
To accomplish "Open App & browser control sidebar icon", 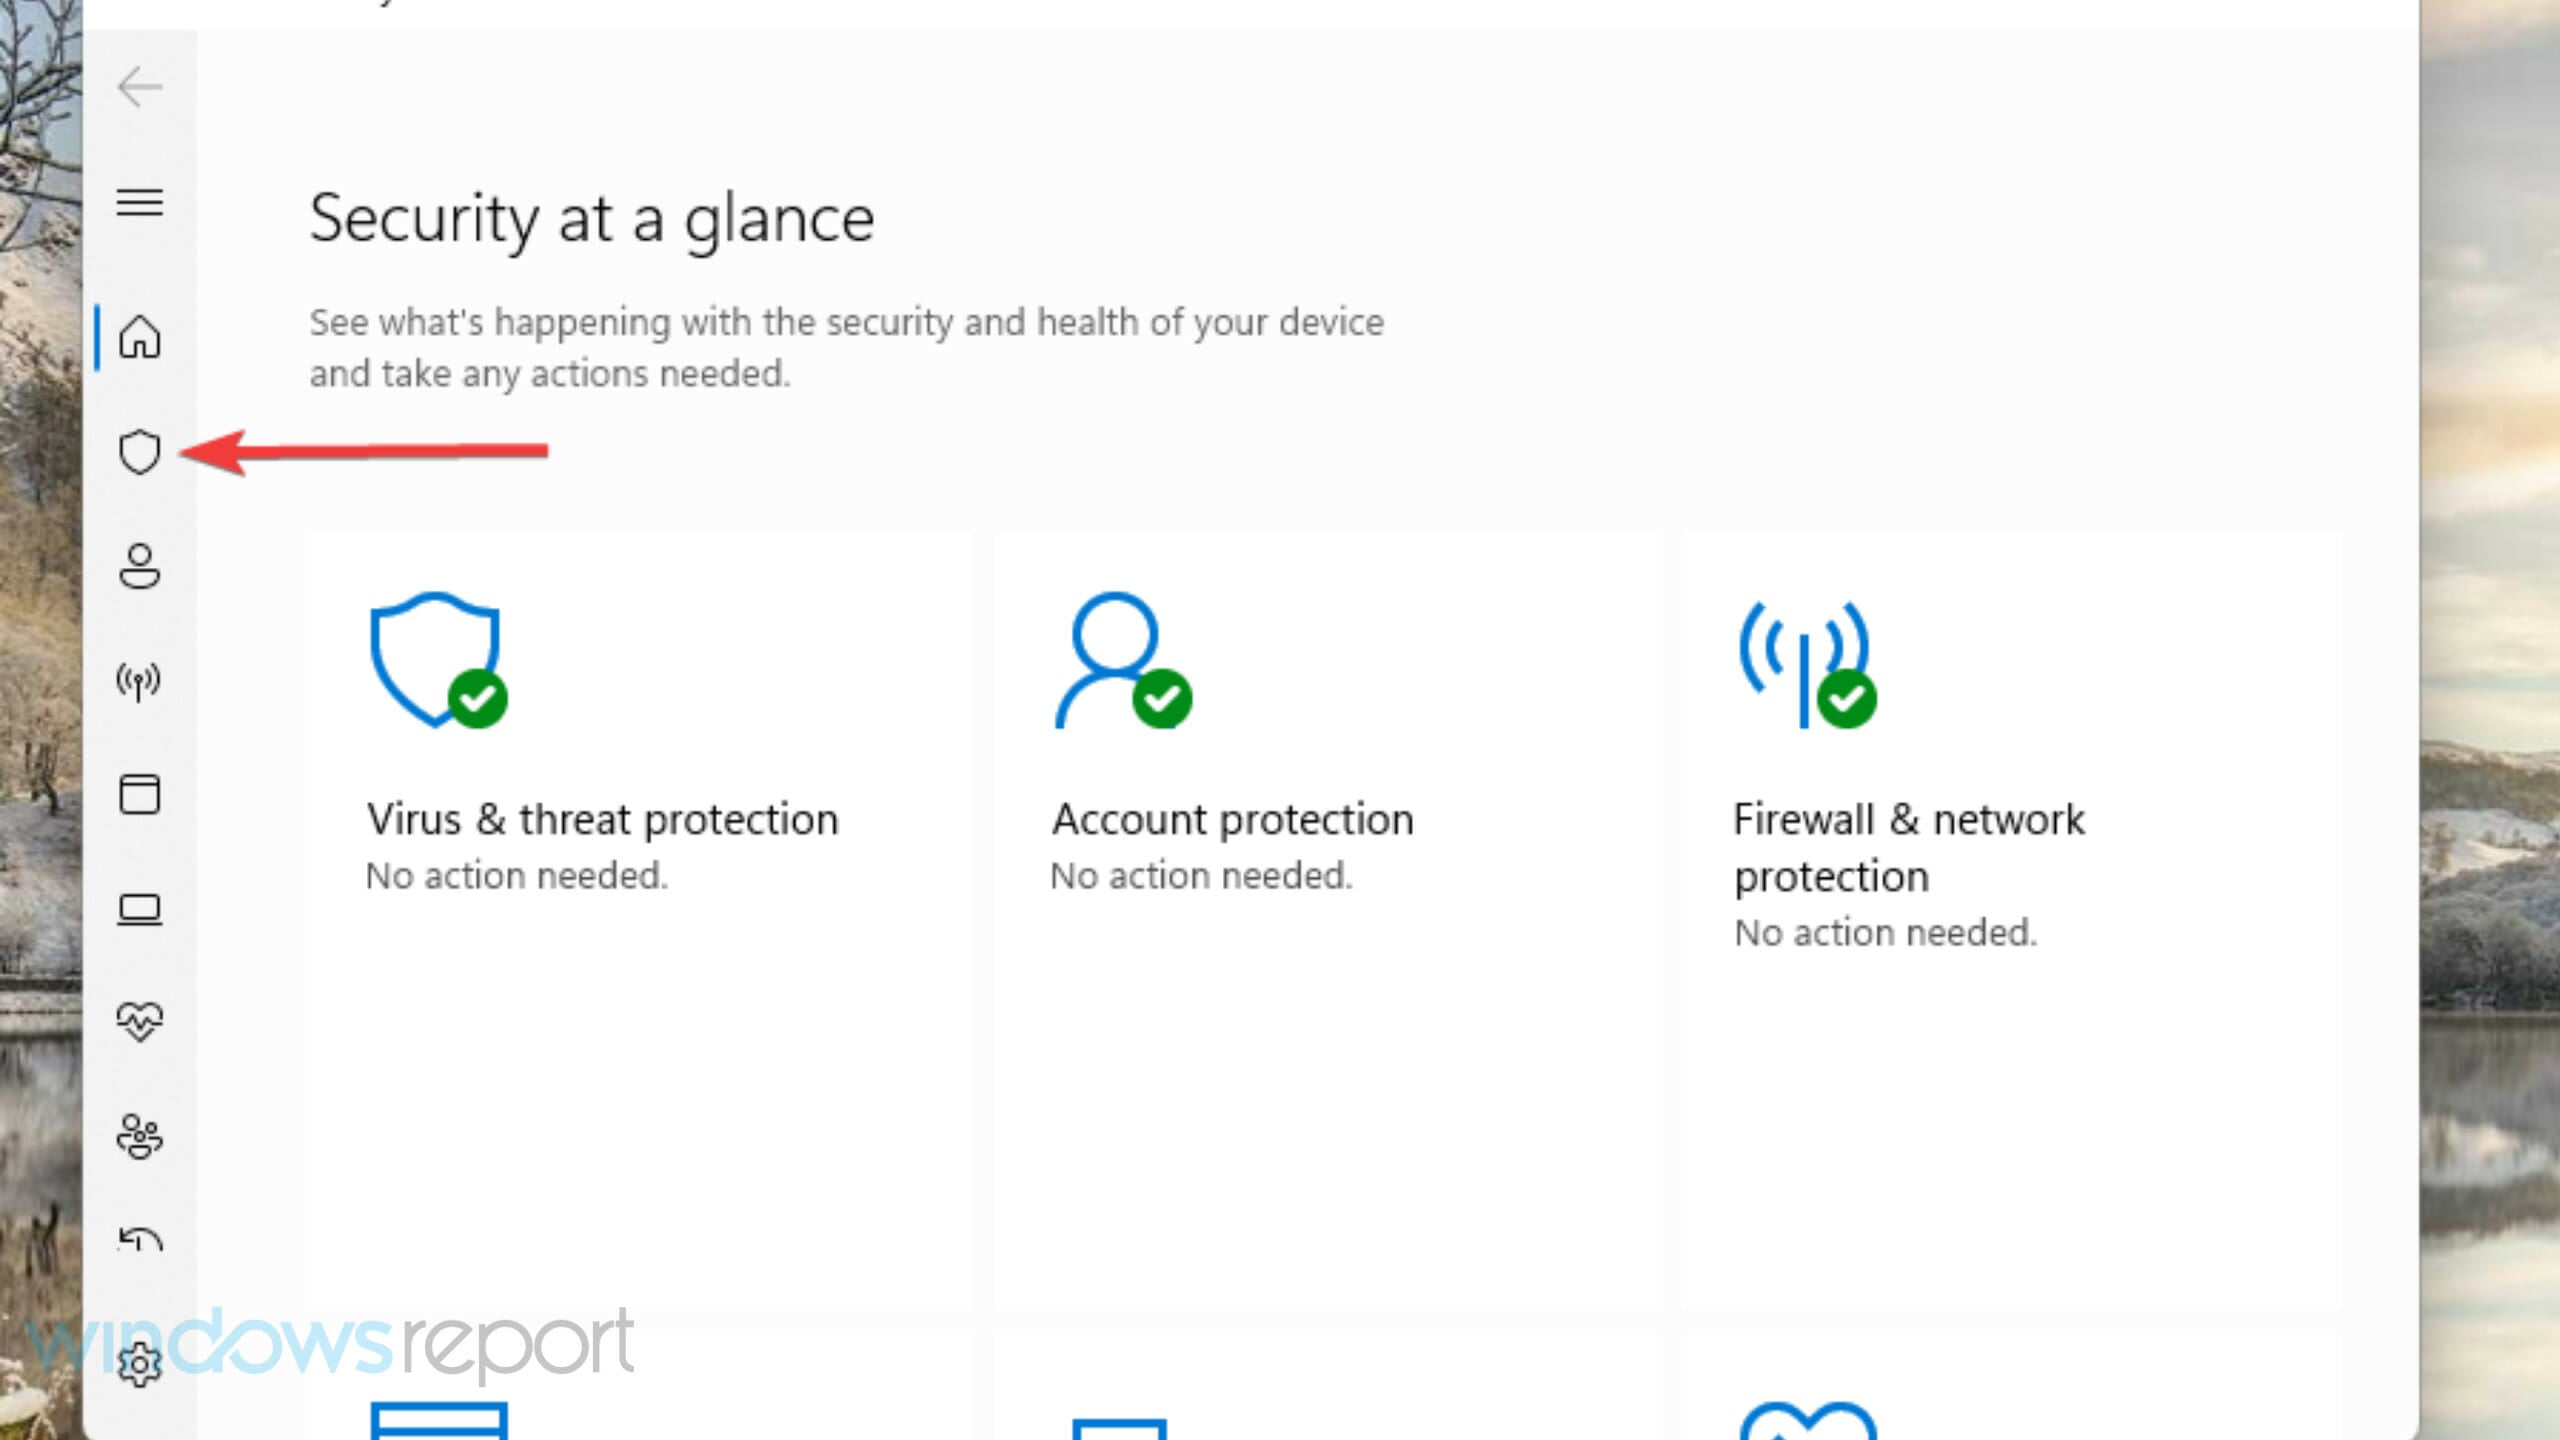I will tap(139, 795).
